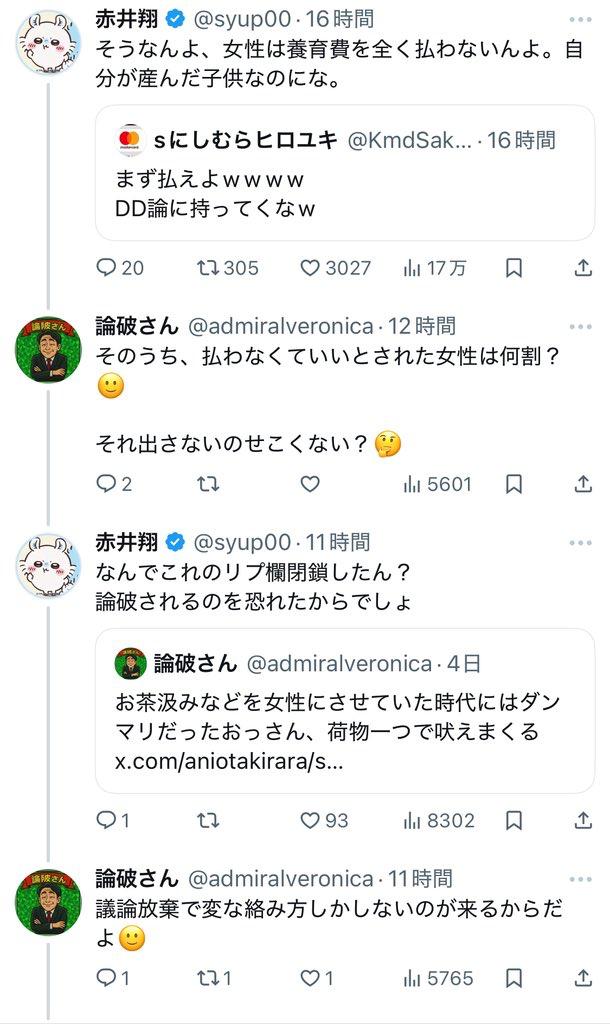The width and height of the screenshot is (610, 1024).
Task: Repost the tweet with 305 reposts
Action: [208, 267]
